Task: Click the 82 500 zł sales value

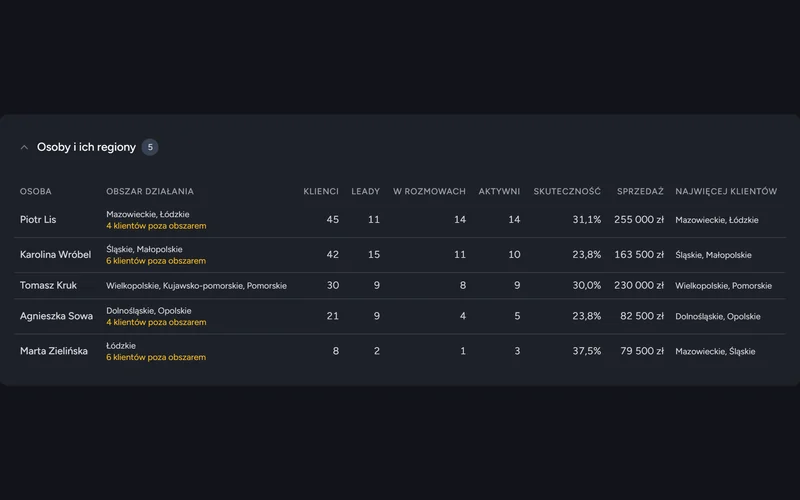Action: pyautogui.click(x=642, y=316)
